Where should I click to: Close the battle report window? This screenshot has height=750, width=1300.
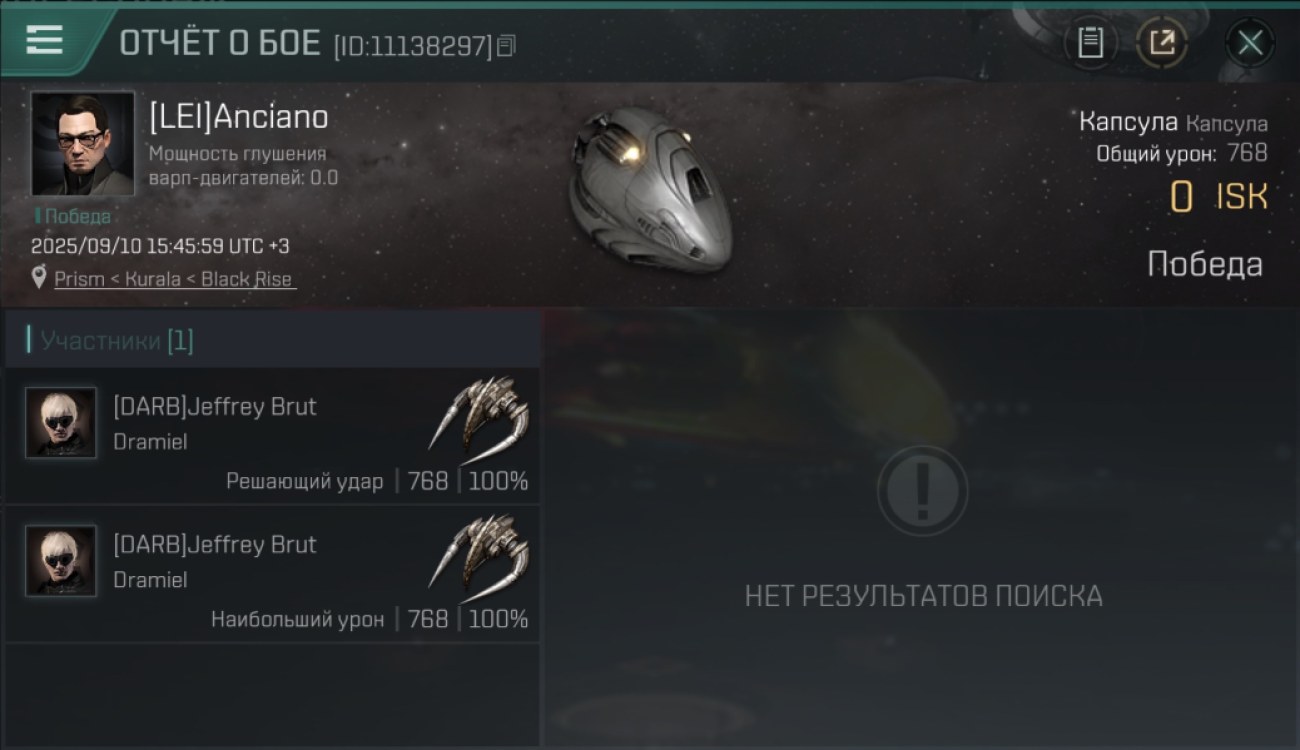pyautogui.click(x=1250, y=43)
